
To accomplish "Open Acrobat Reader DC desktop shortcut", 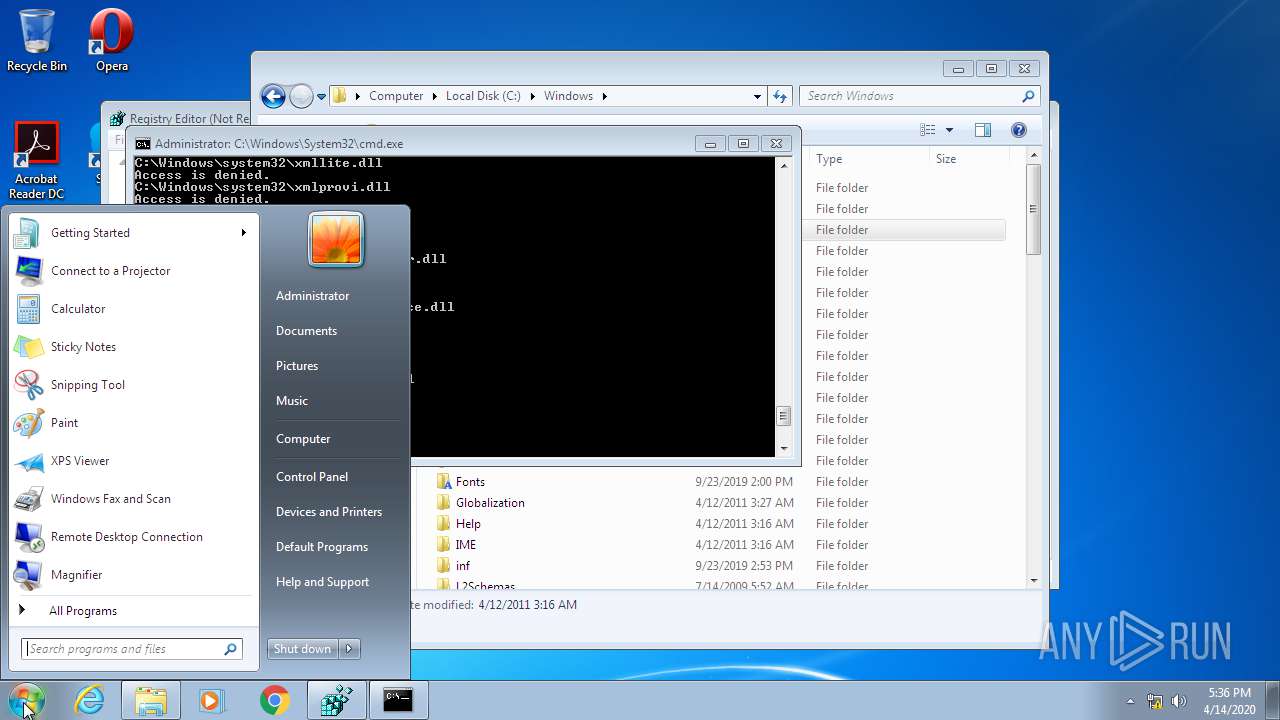I will pyautogui.click(x=37, y=160).
